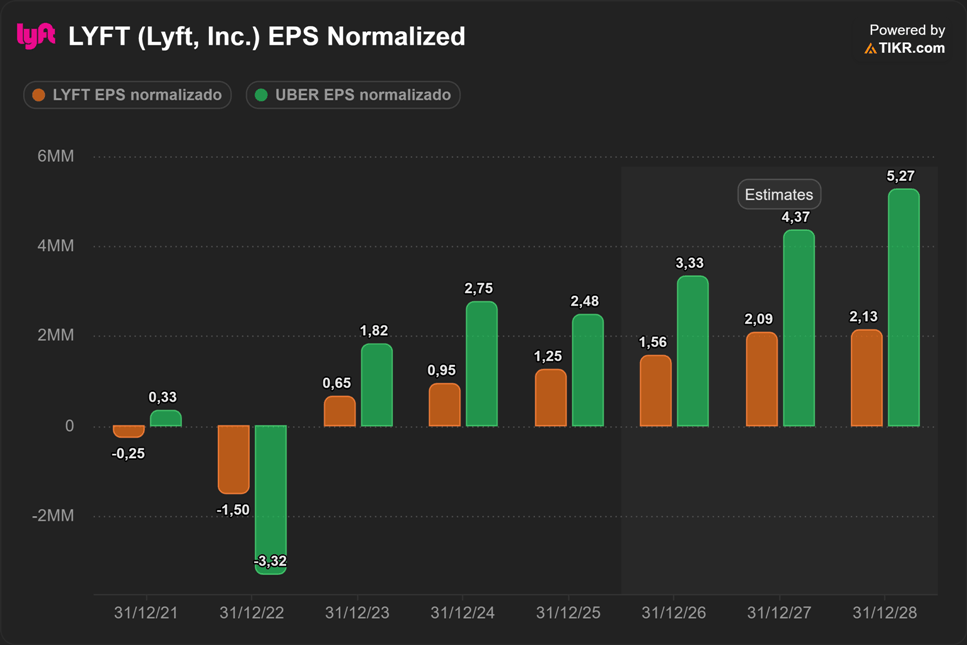The width and height of the screenshot is (967, 645).
Task: Click the -3,32 value label
Action: [270, 561]
